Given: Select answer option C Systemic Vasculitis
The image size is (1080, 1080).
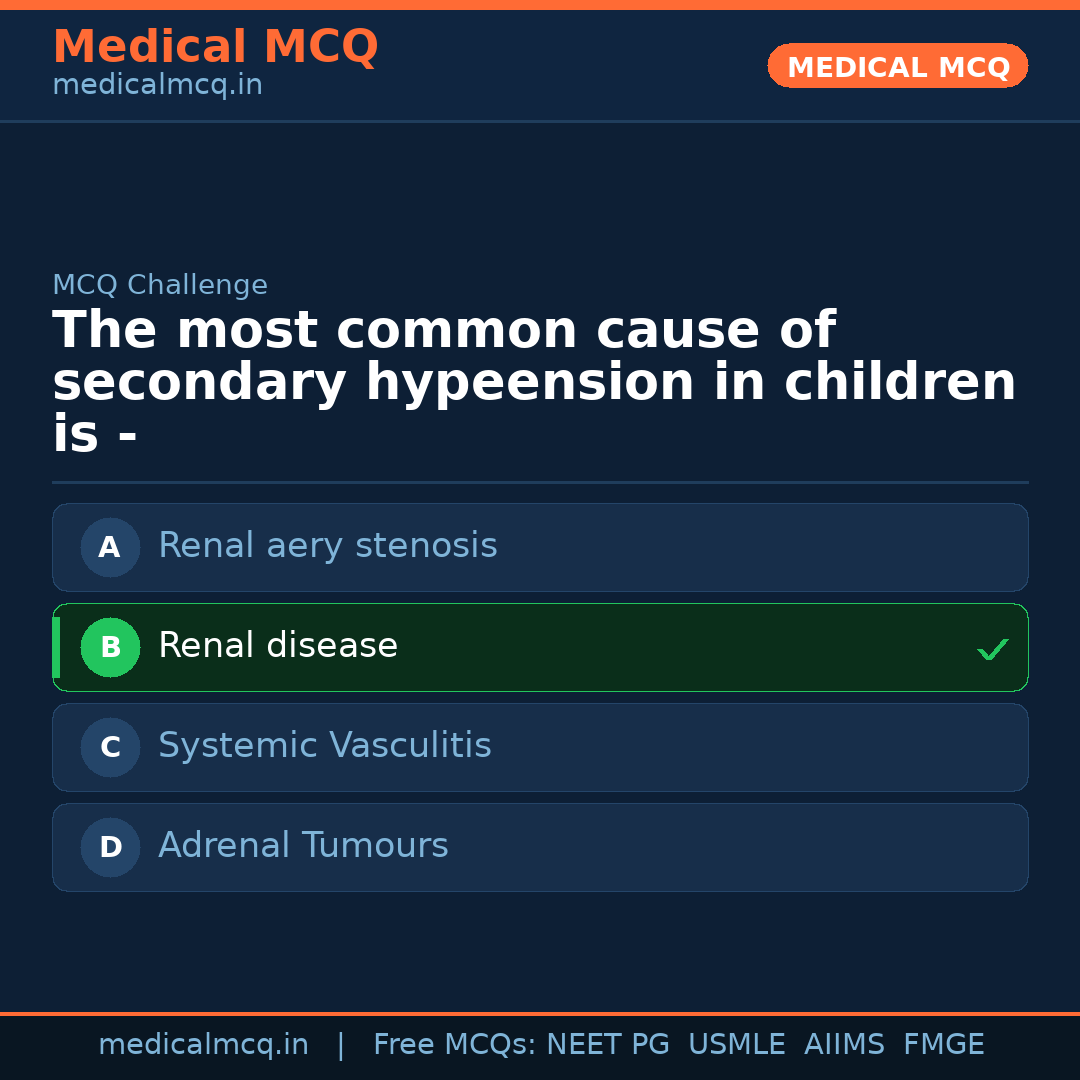Looking at the screenshot, I should (x=540, y=747).
